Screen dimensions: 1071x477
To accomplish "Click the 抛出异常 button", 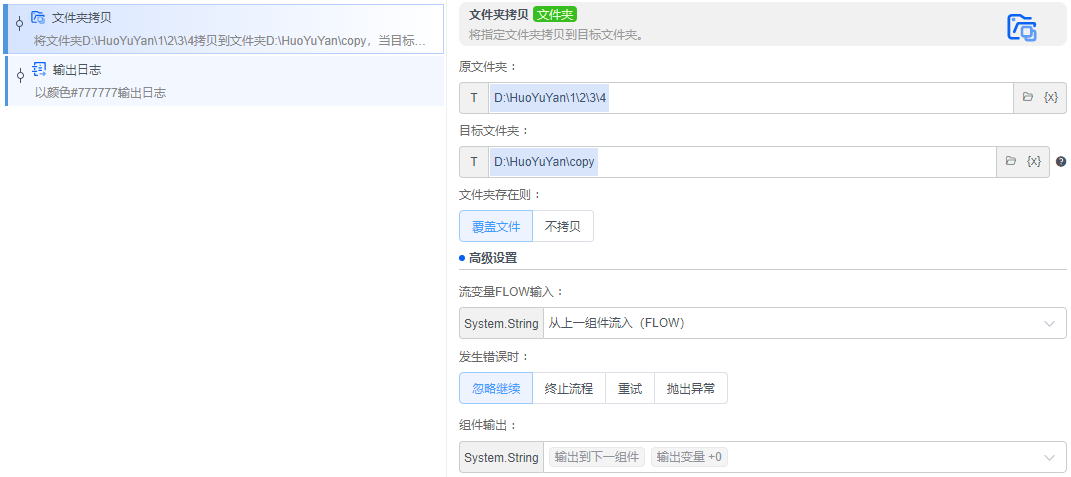I will (691, 388).
